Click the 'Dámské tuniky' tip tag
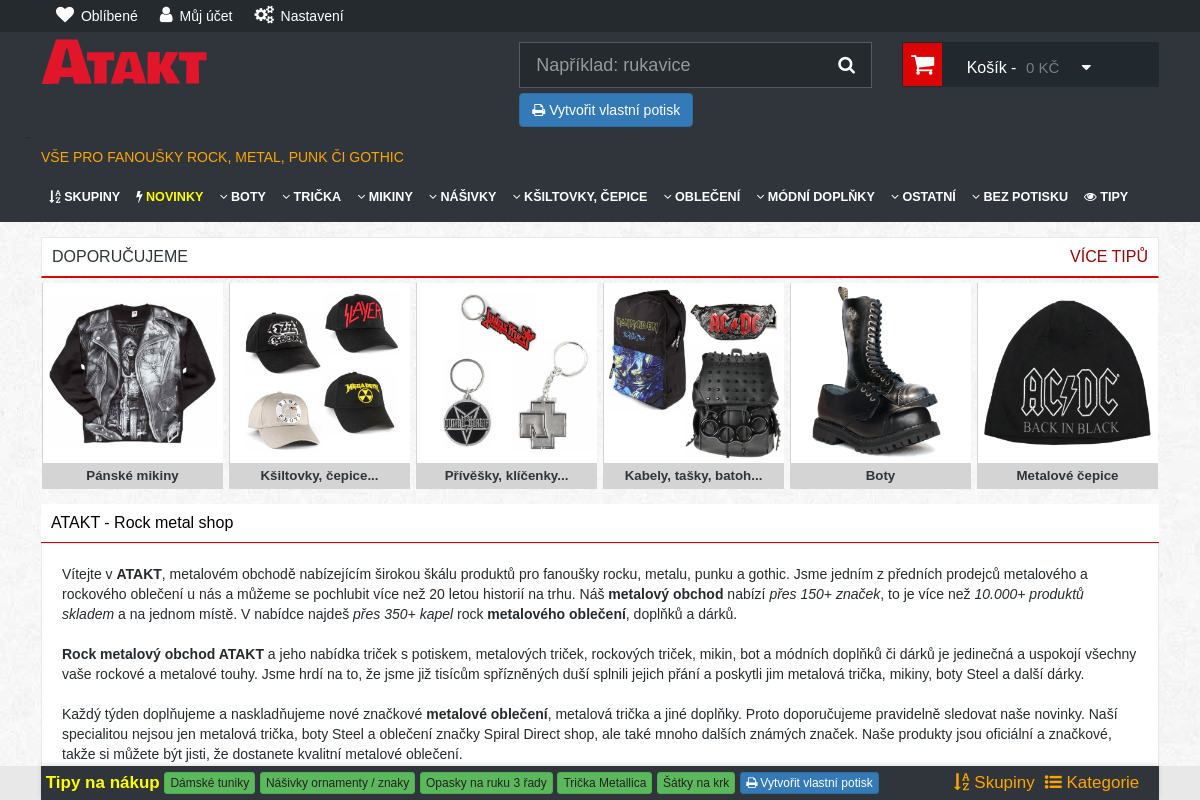Viewport: 1200px width, 800px height. [210, 783]
